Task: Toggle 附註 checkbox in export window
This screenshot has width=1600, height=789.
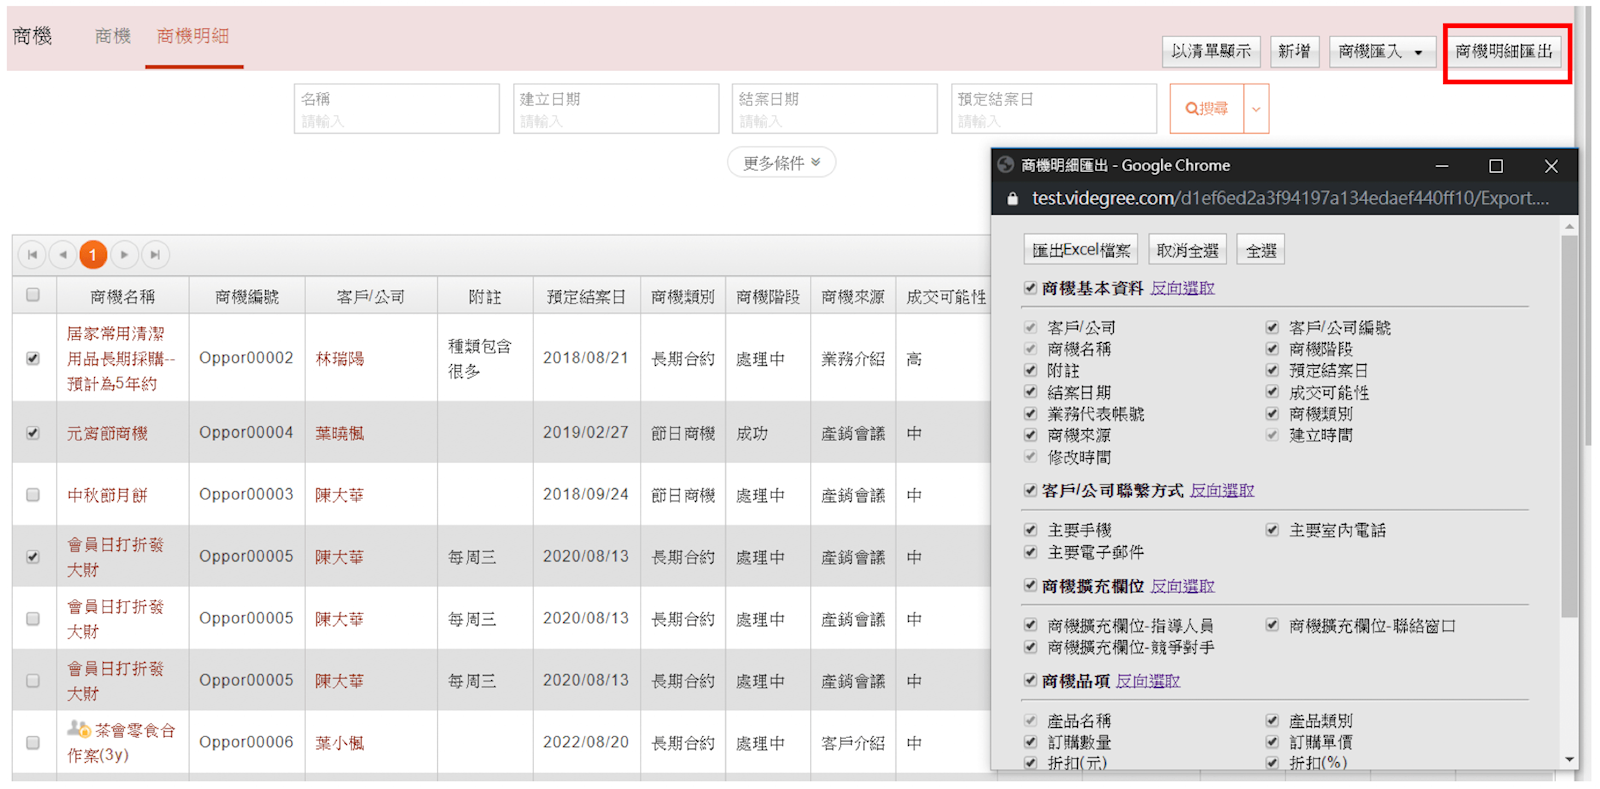Action: 1030,370
